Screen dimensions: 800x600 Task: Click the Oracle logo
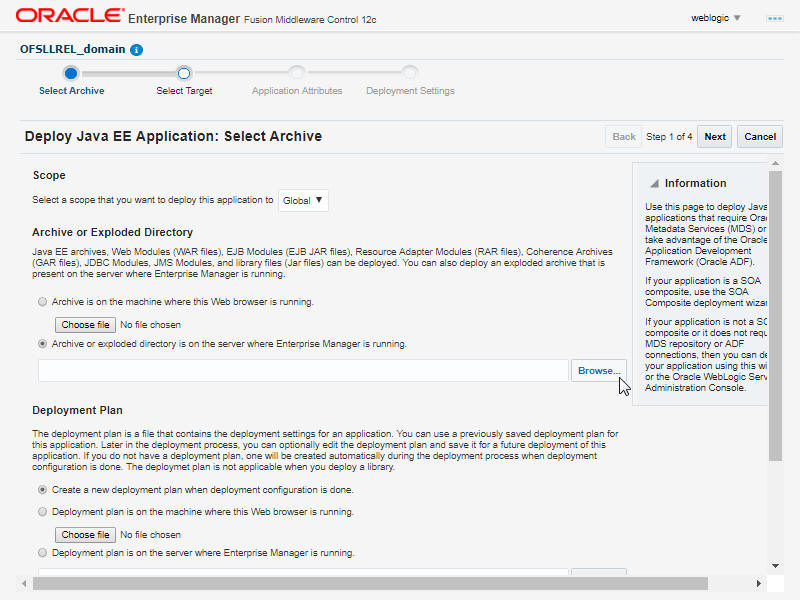point(70,15)
